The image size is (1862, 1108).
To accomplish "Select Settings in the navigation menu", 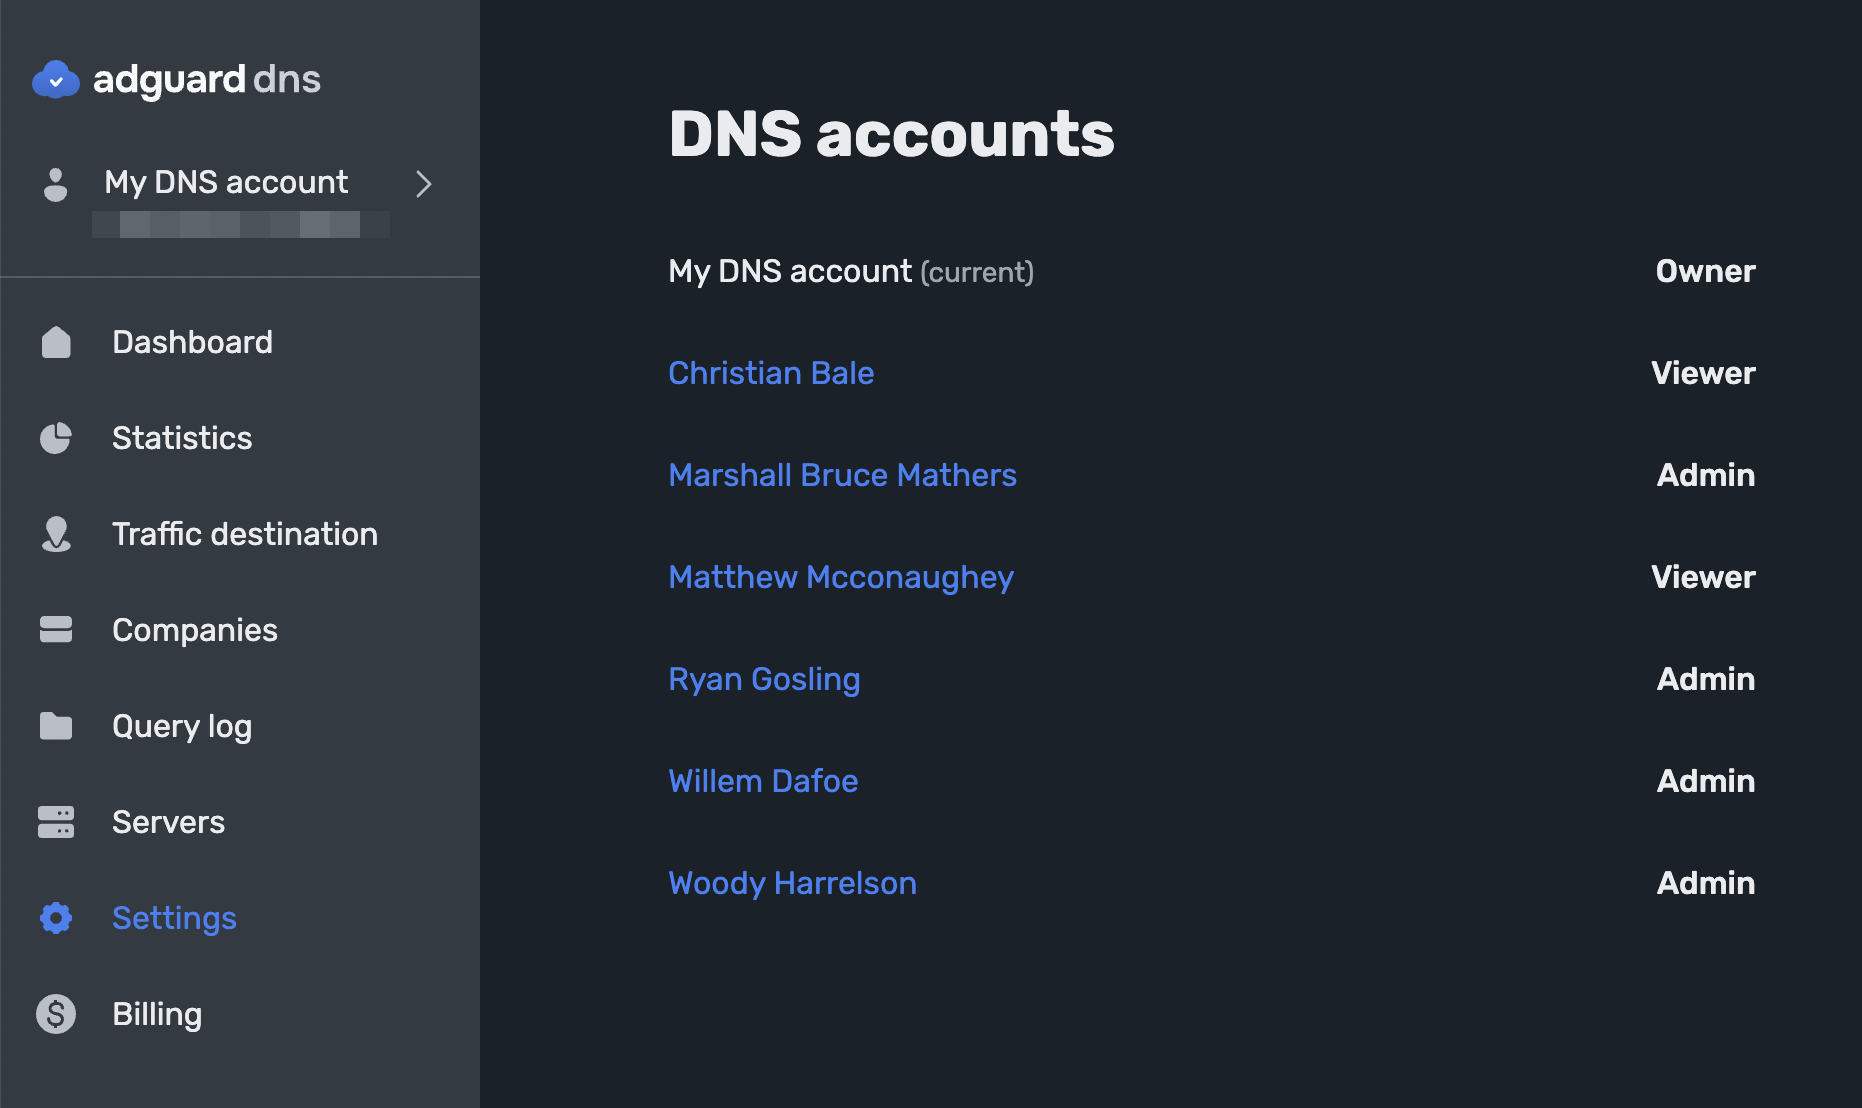I will [x=174, y=918].
